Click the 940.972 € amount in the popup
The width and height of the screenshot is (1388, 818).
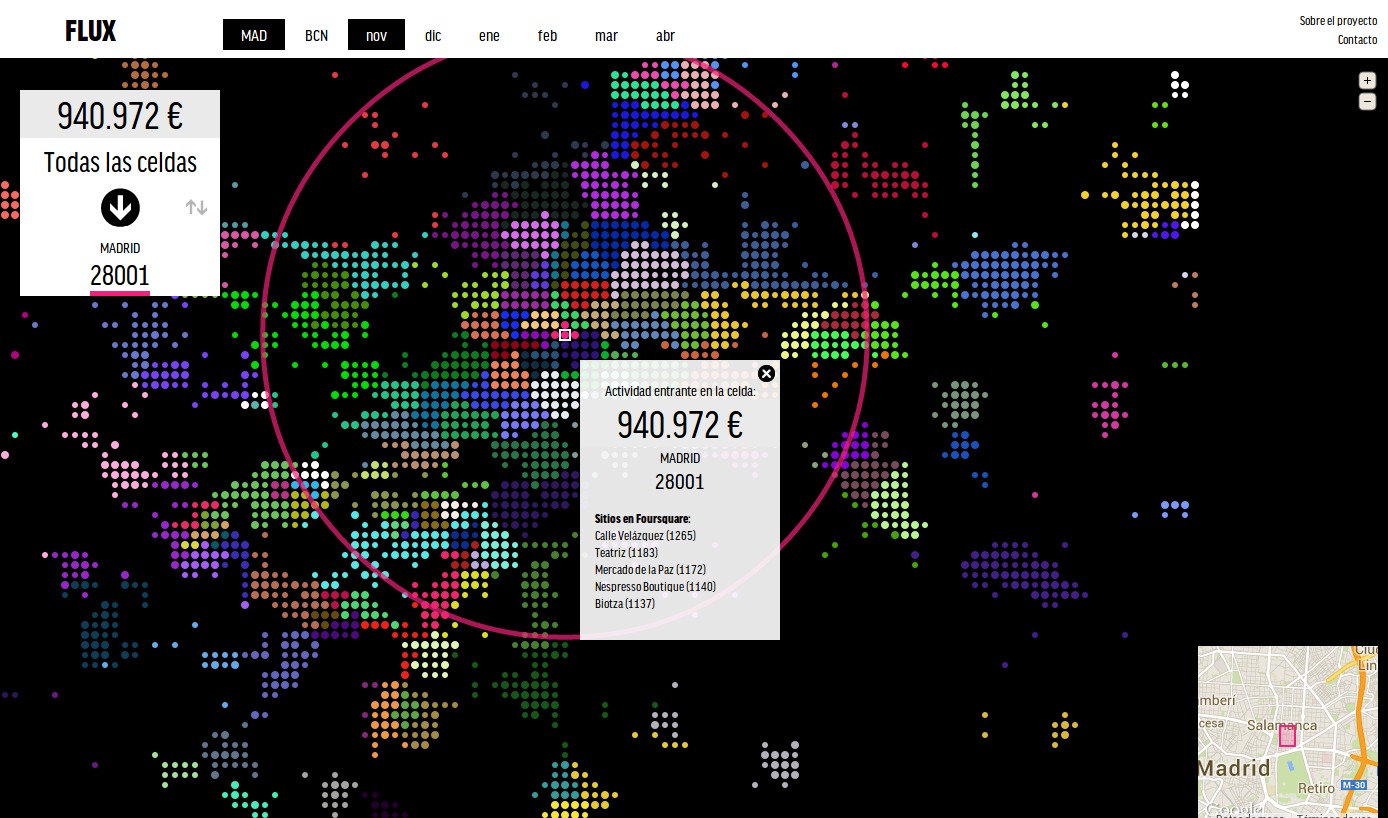(x=680, y=425)
